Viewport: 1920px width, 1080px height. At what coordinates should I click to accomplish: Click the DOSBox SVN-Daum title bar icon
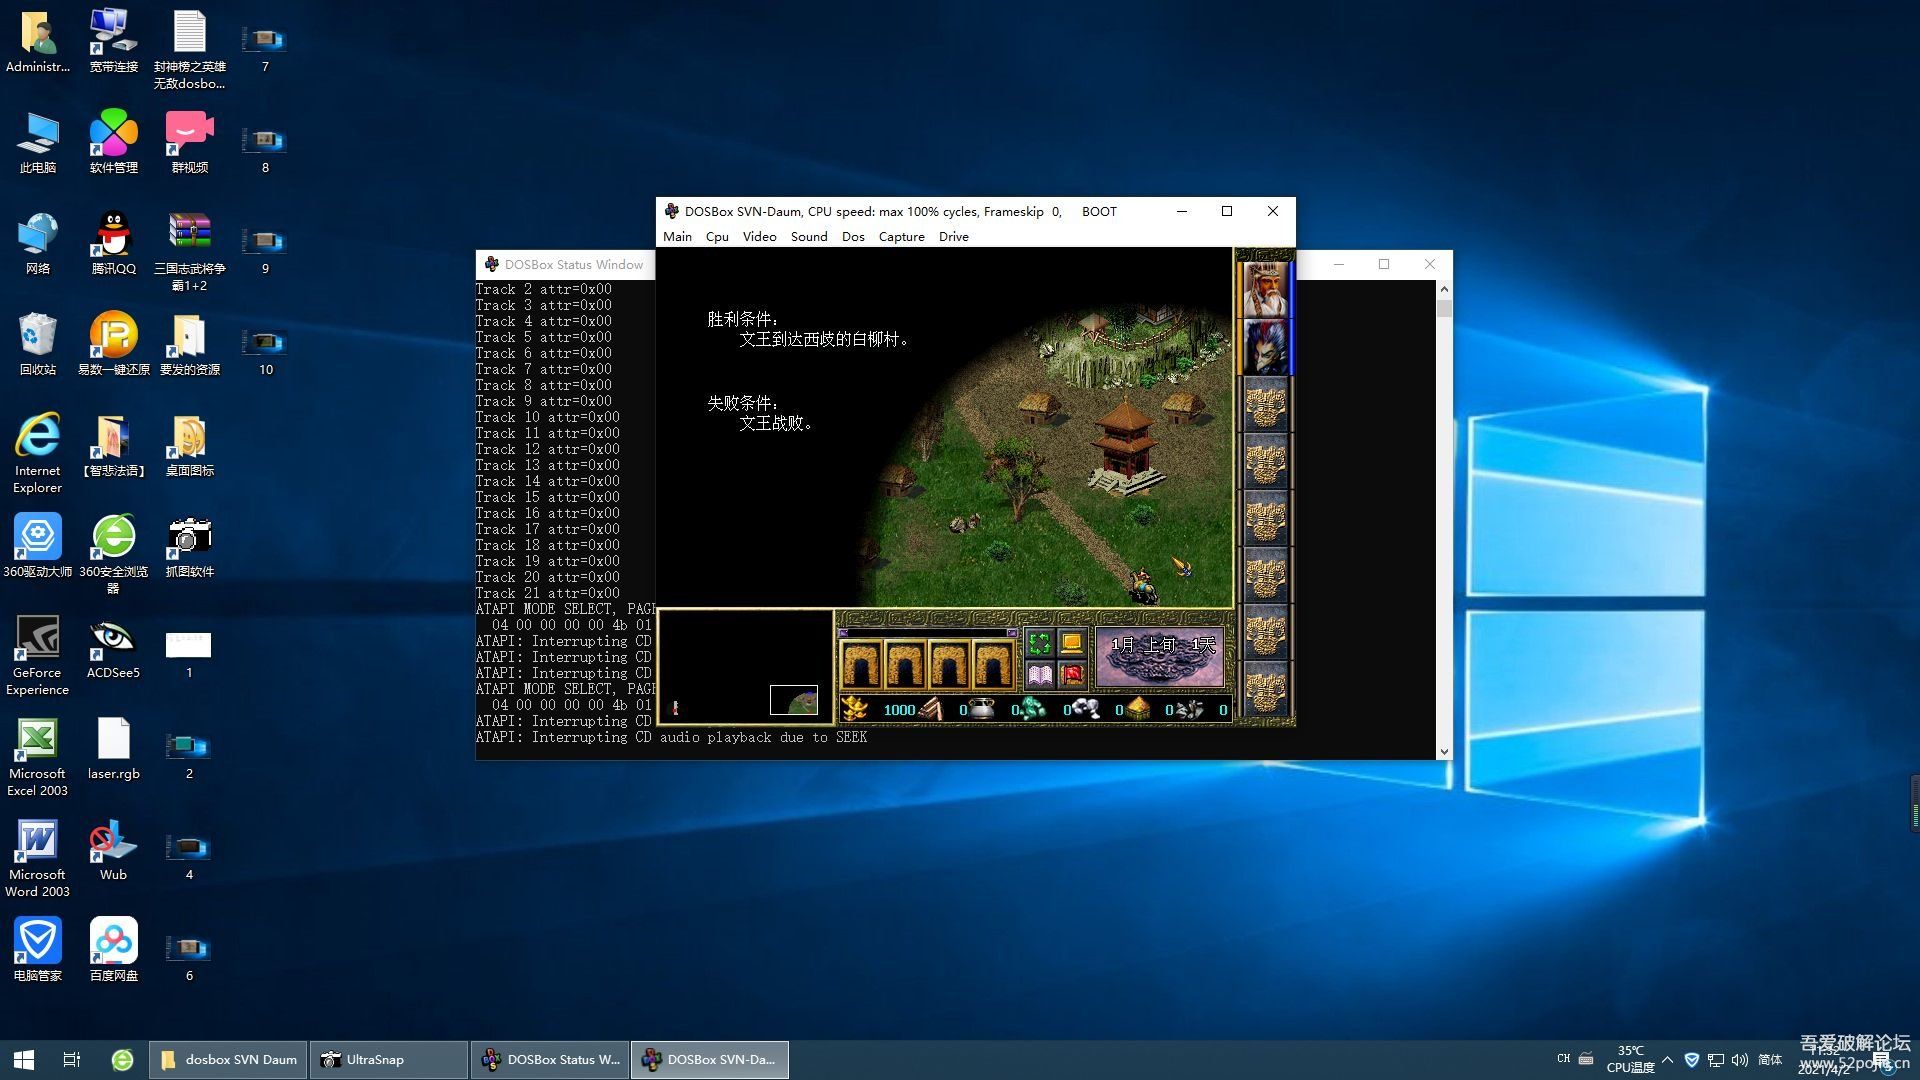672,211
